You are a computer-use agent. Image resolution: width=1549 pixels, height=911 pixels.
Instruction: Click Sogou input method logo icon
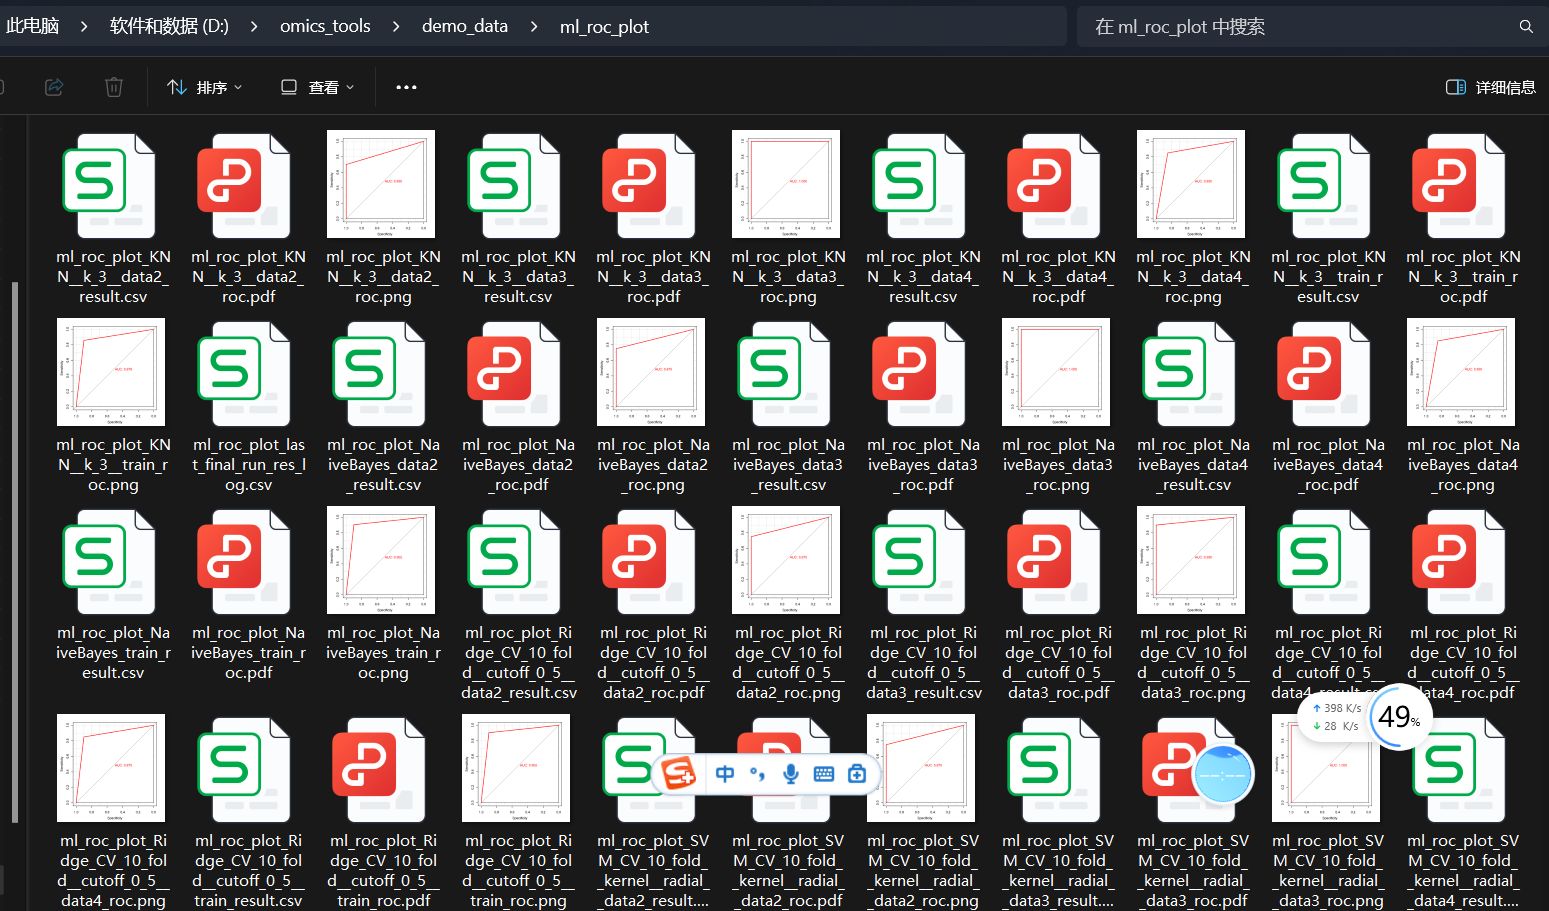pos(679,773)
